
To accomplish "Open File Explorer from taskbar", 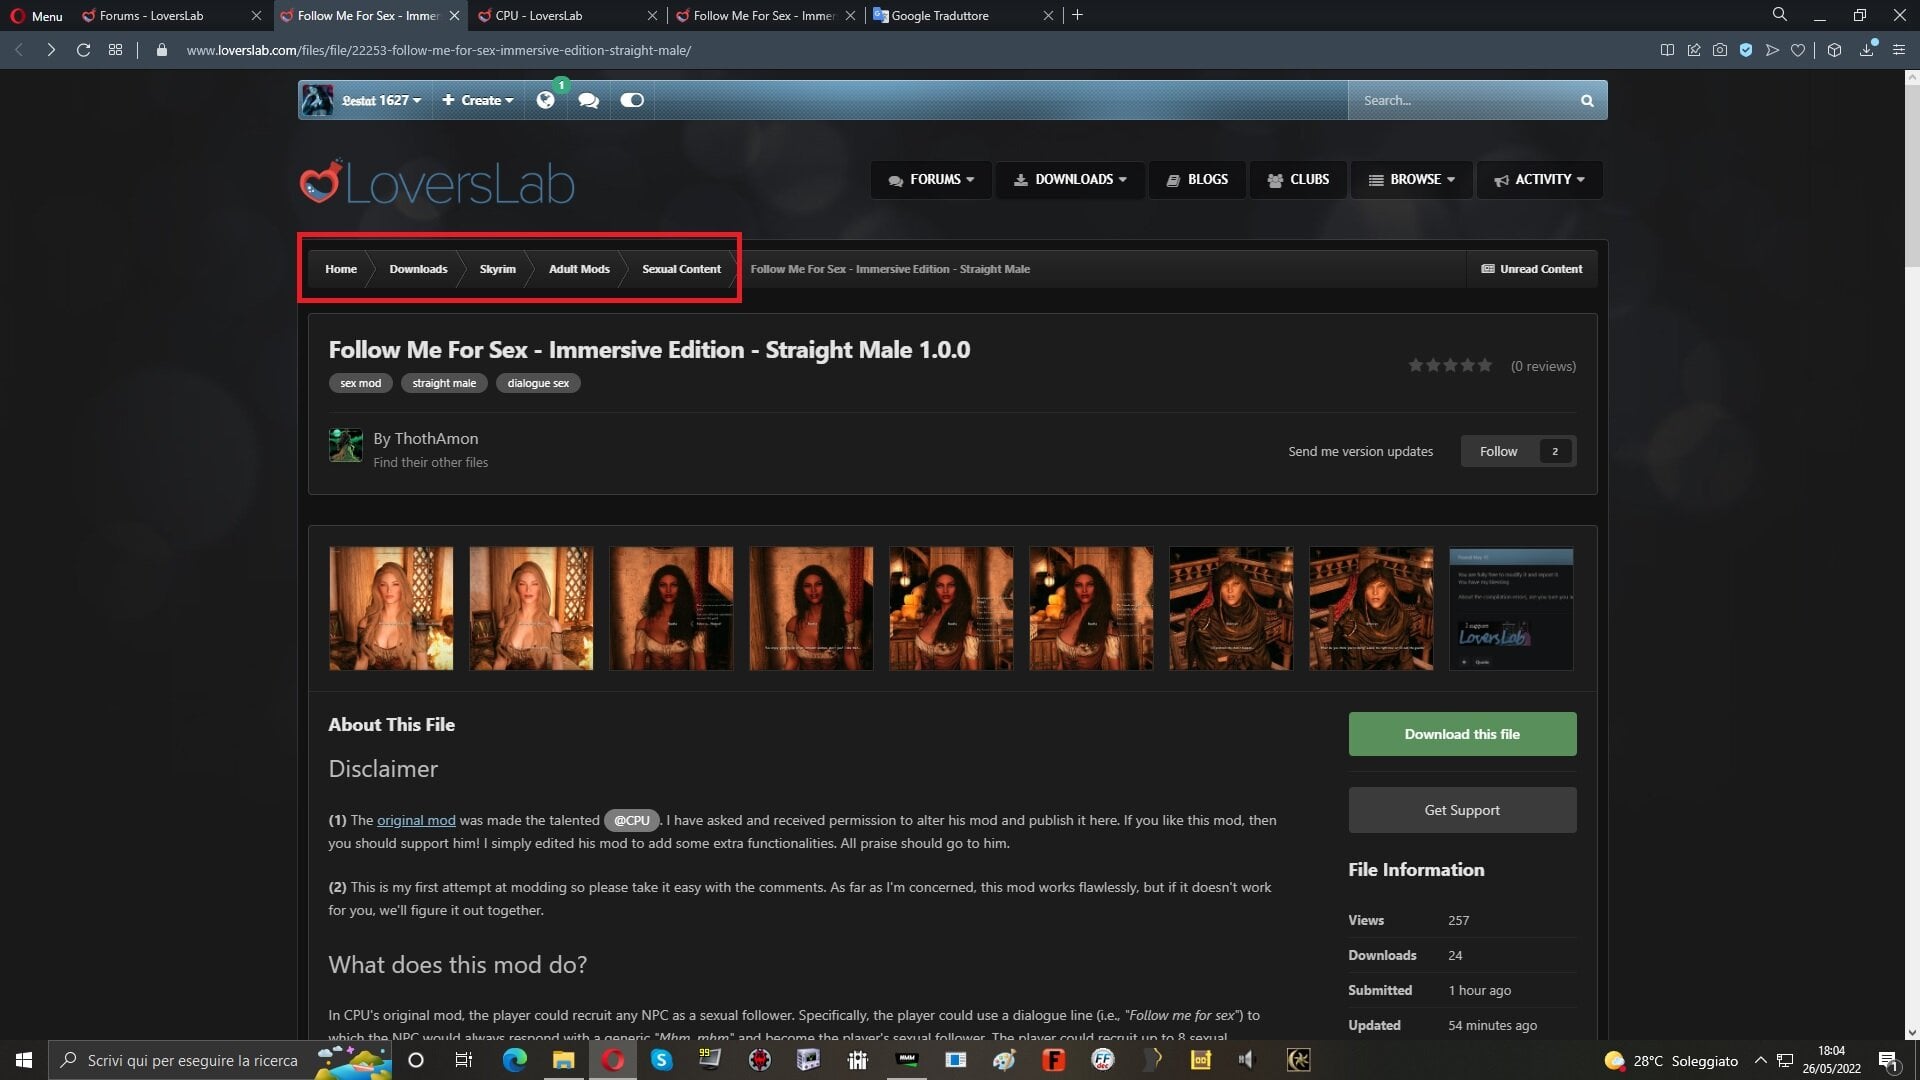I will (564, 1060).
